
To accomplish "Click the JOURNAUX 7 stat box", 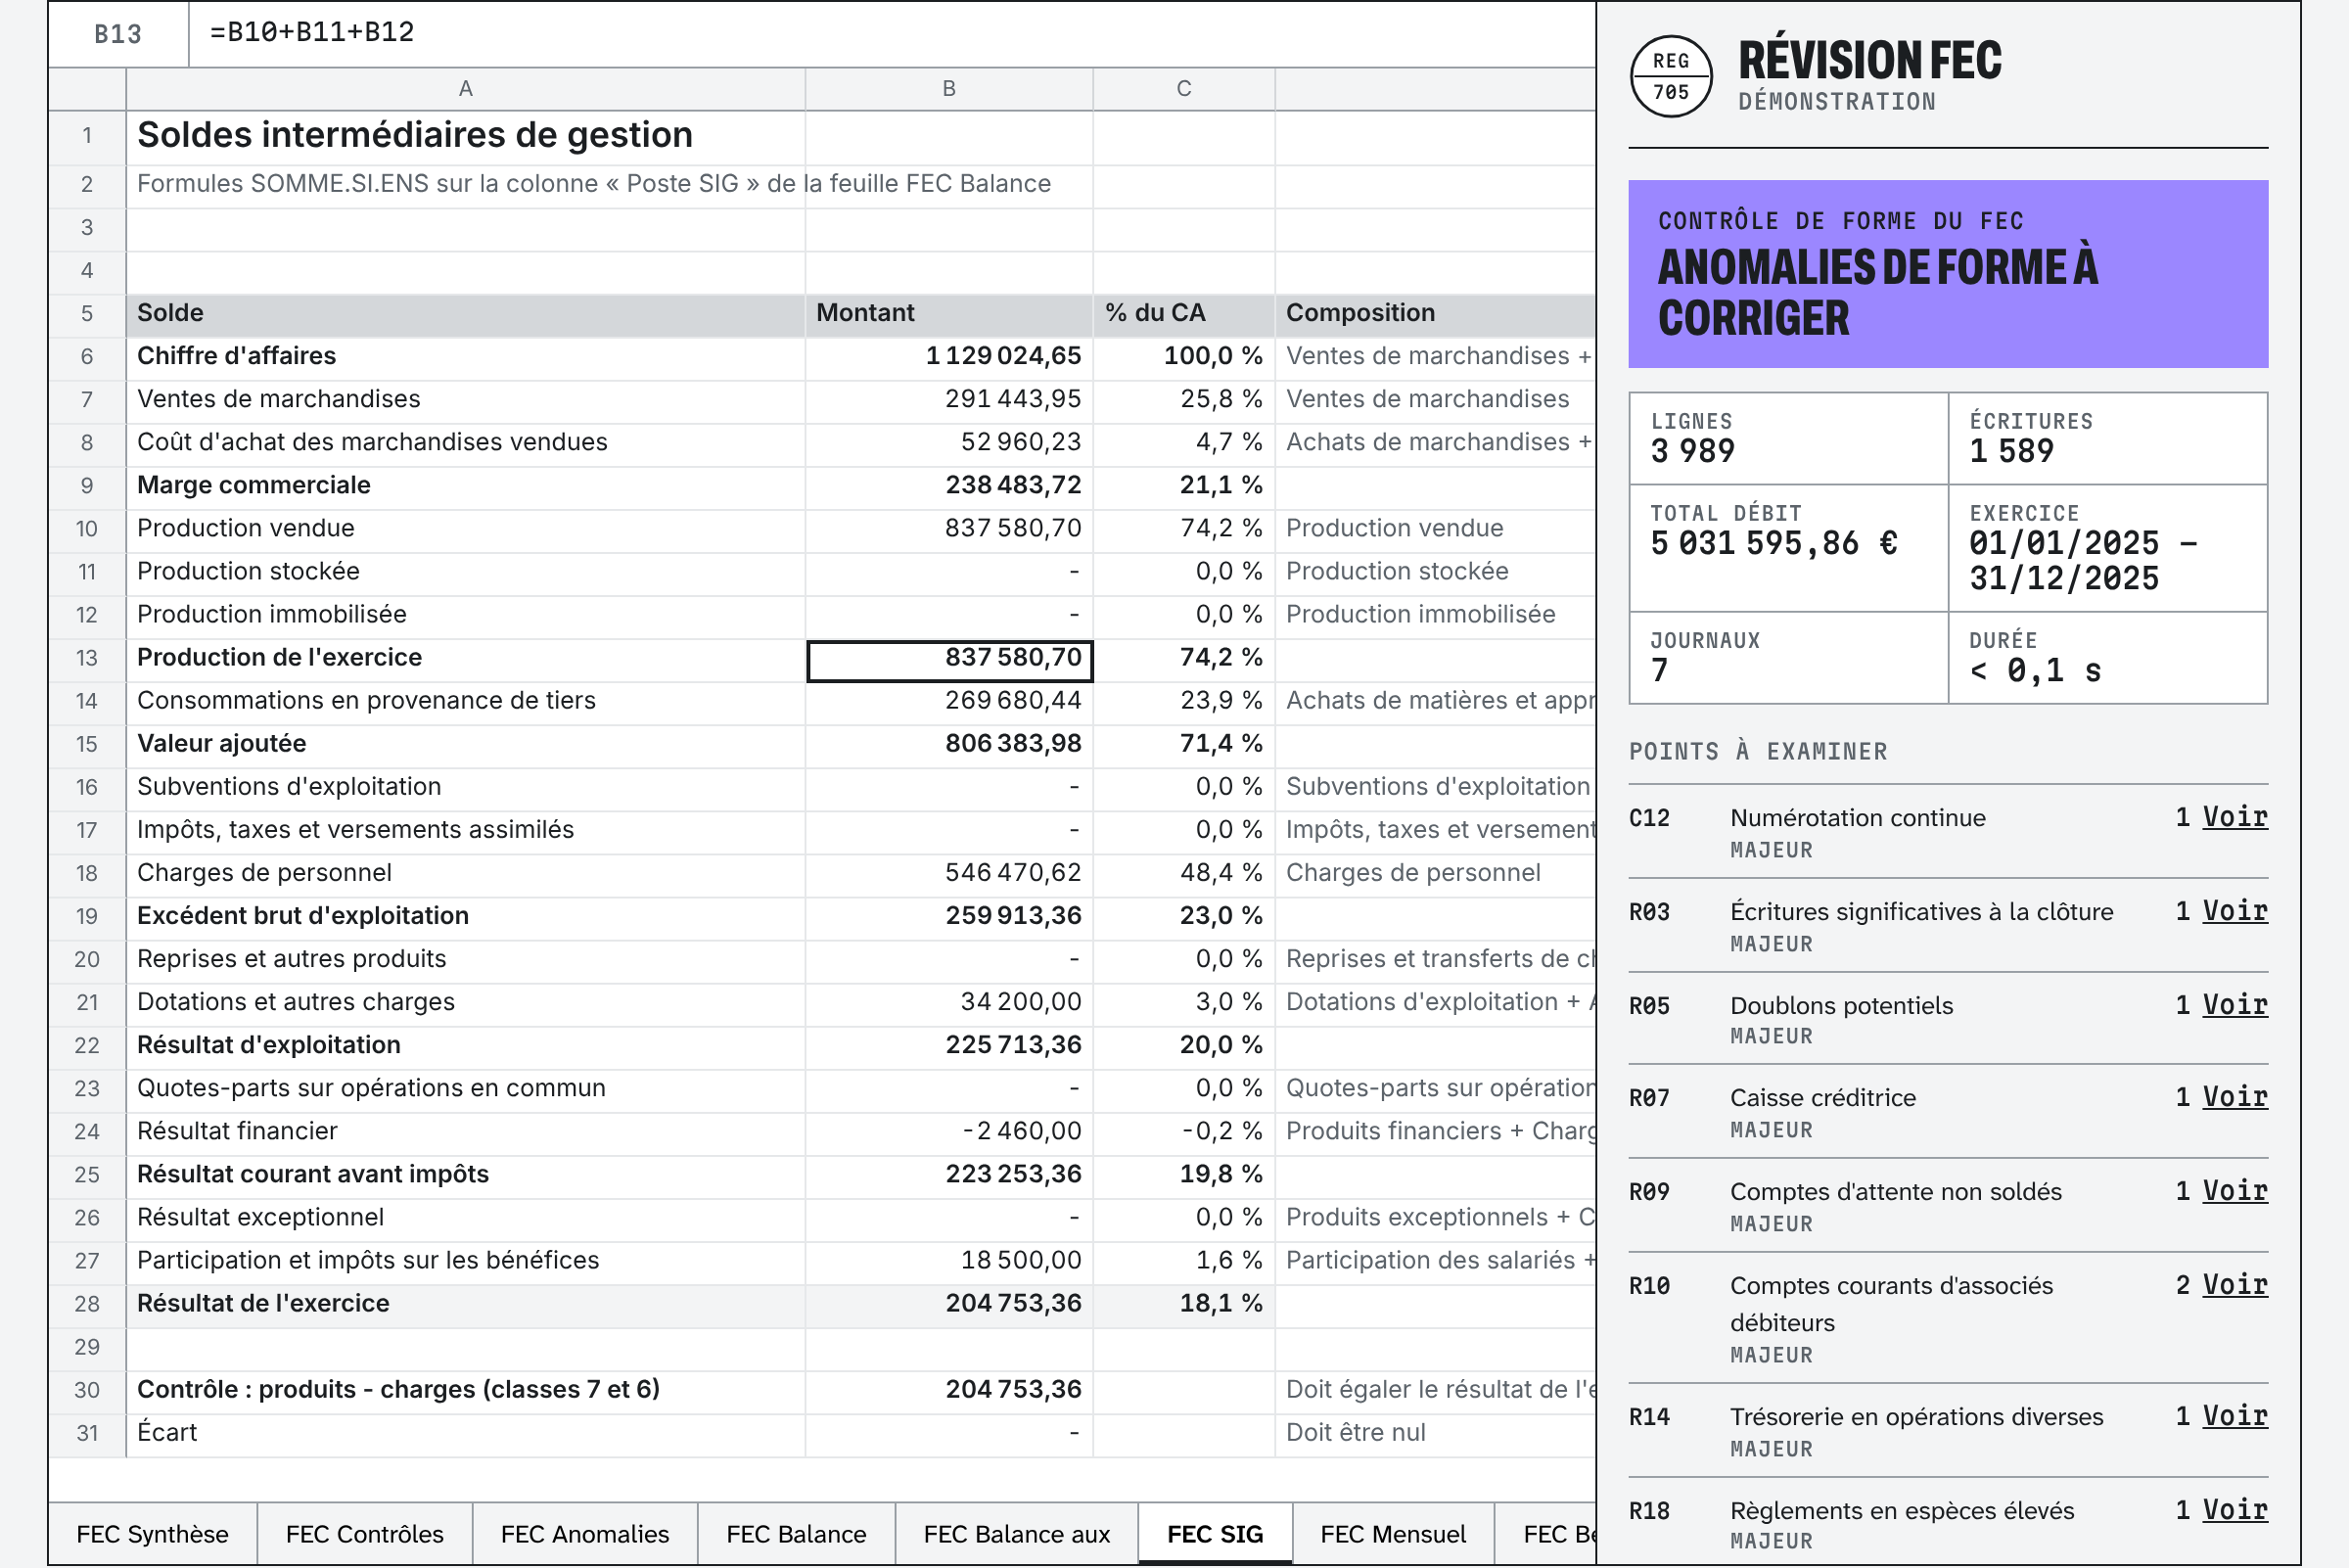I will pos(1788,658).
